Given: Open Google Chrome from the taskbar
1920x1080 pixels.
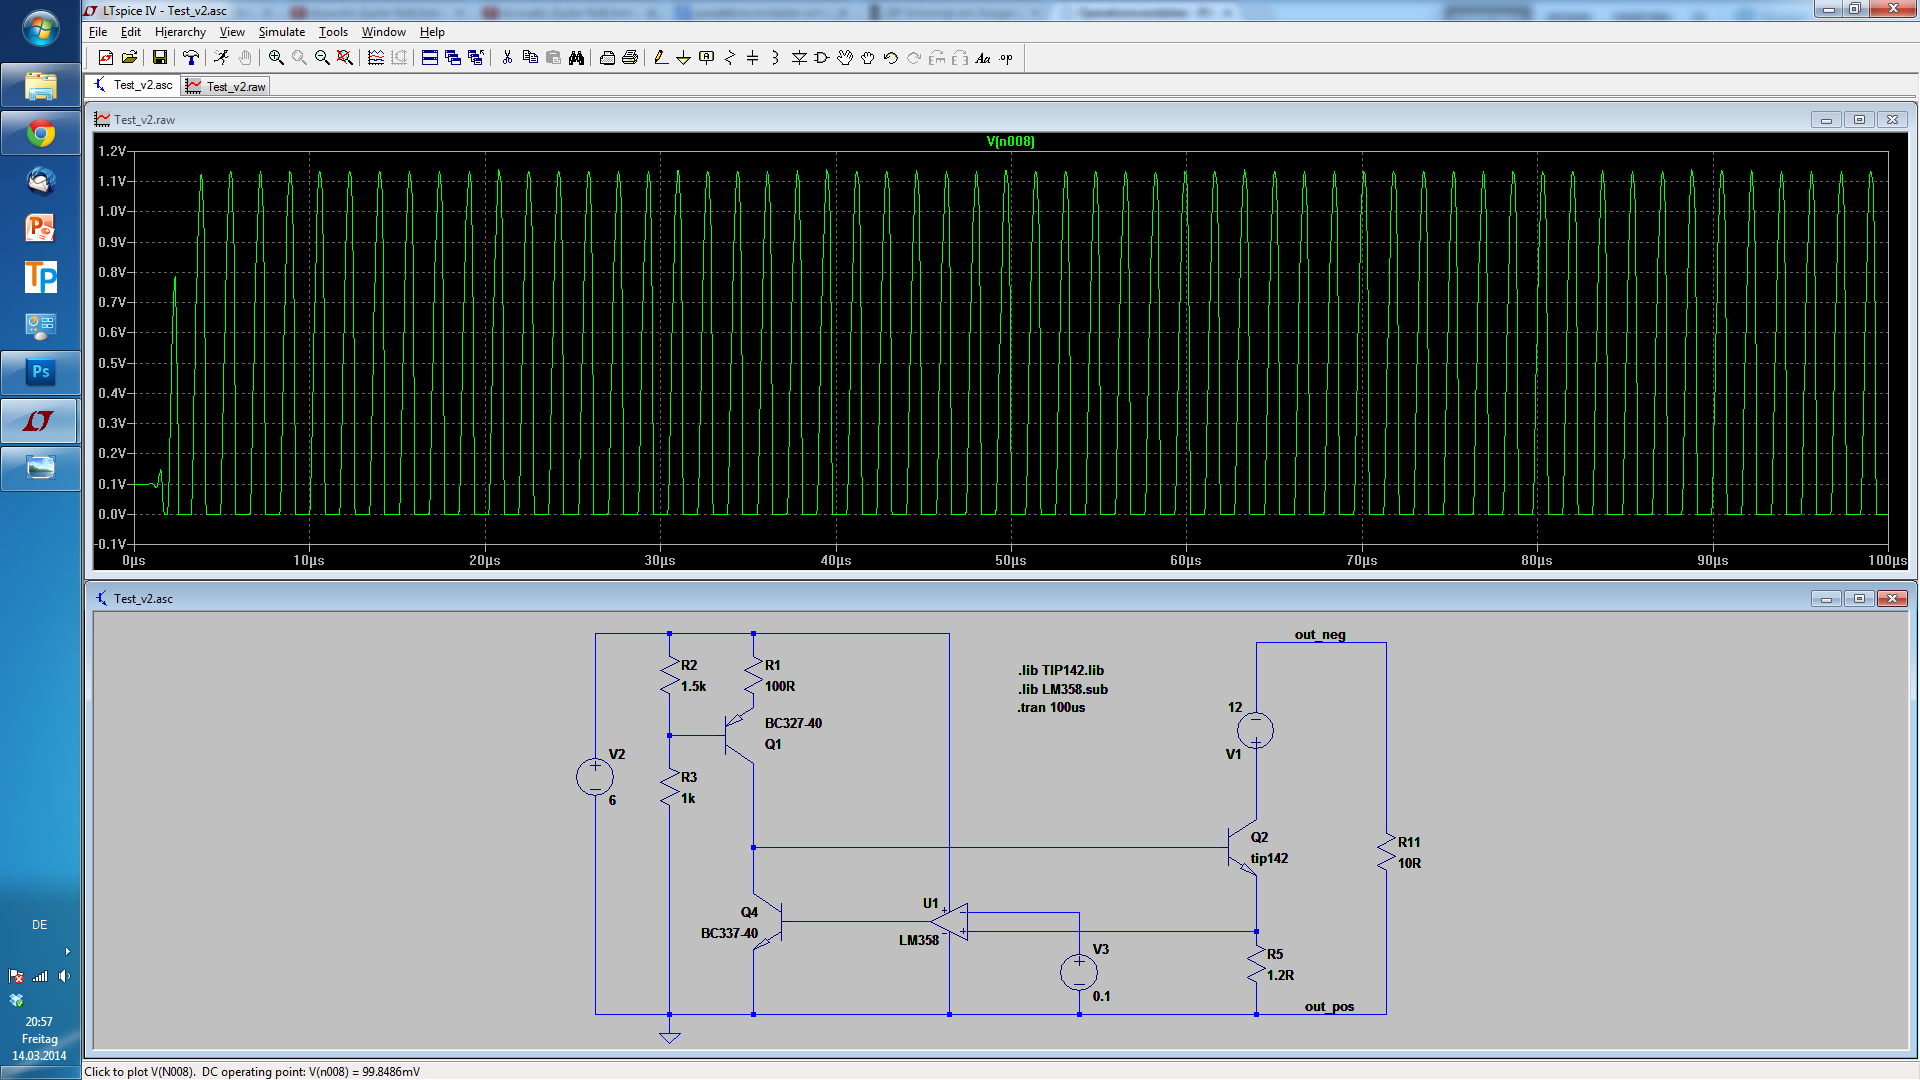Looking at the screenshot, I should point(40,133).
